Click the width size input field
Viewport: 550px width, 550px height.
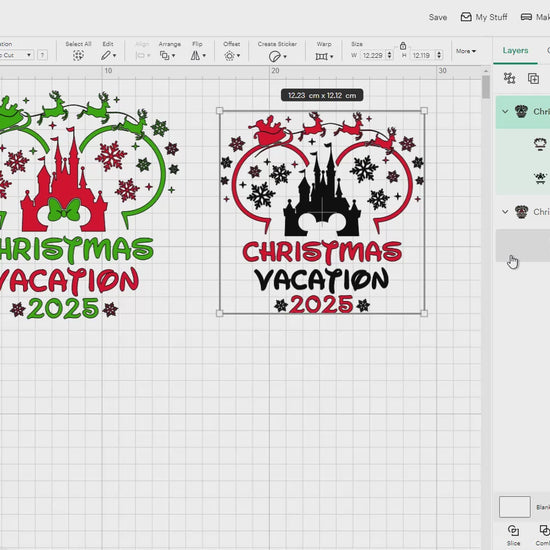tap(373, 55)
